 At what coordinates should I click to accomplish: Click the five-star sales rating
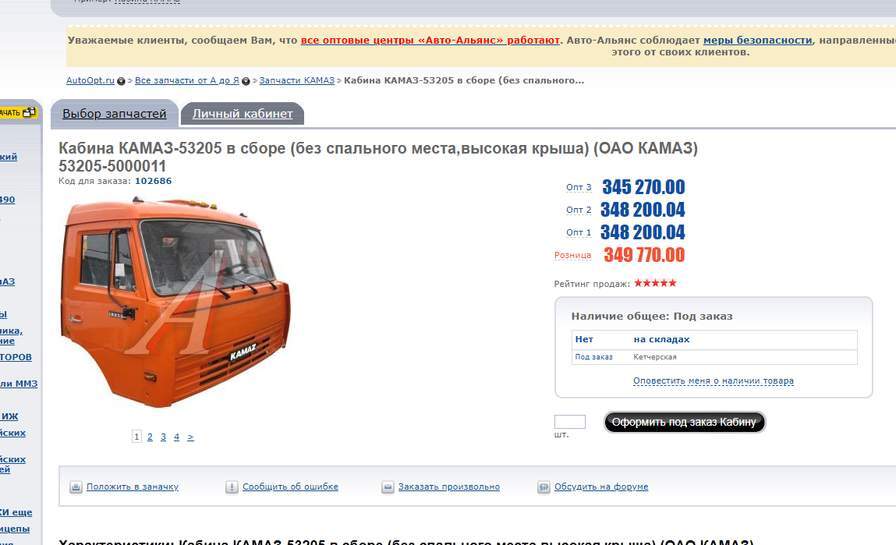tap(655, 283)
